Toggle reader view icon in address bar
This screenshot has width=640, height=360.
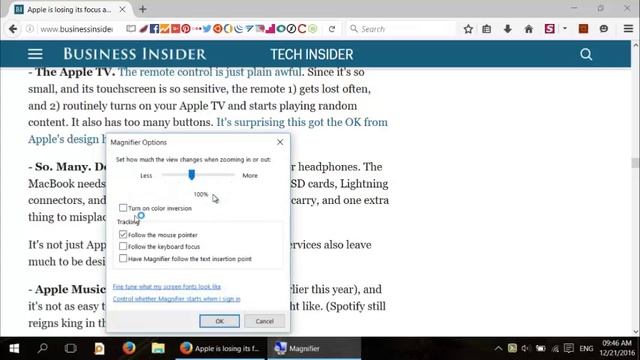(131, 29)
